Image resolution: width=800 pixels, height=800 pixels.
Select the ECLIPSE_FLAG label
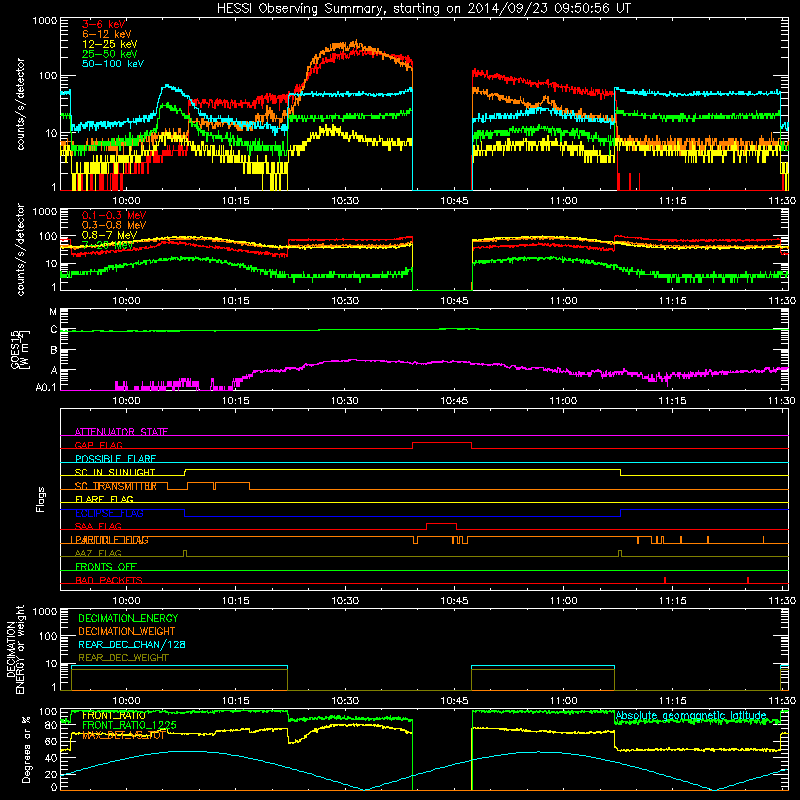[x=109, y=513]
